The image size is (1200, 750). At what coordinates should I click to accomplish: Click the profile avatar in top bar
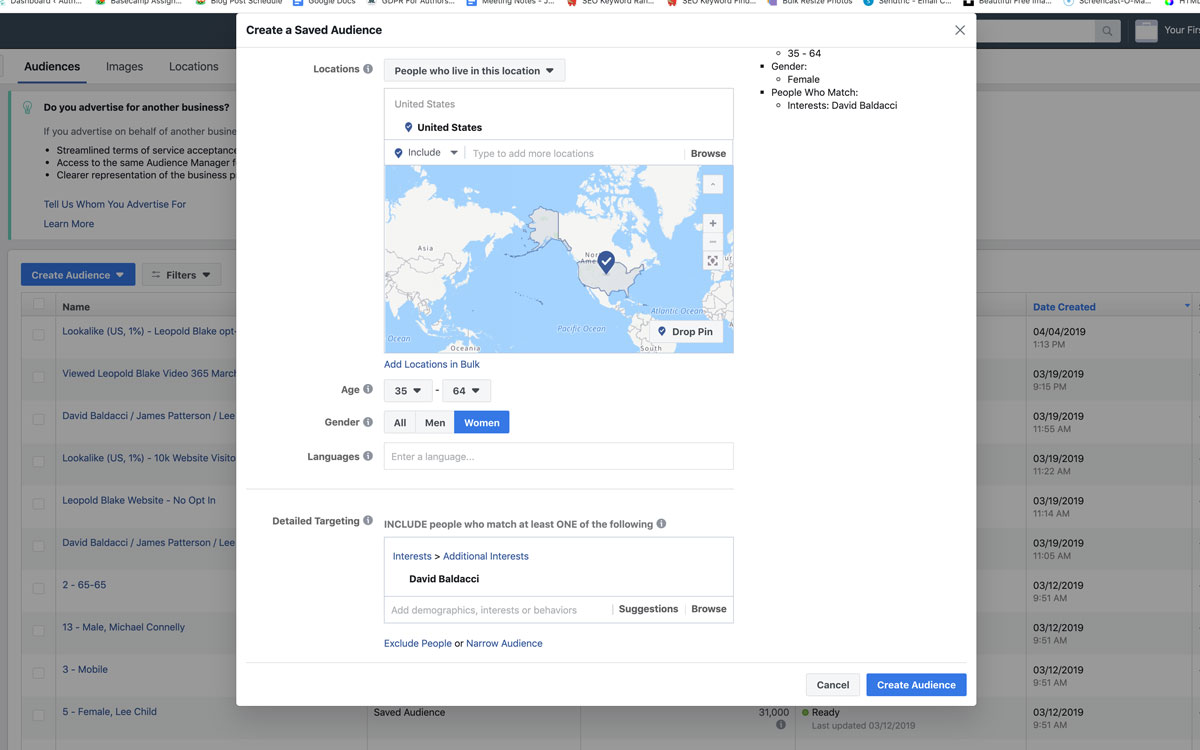[1146, 31]
